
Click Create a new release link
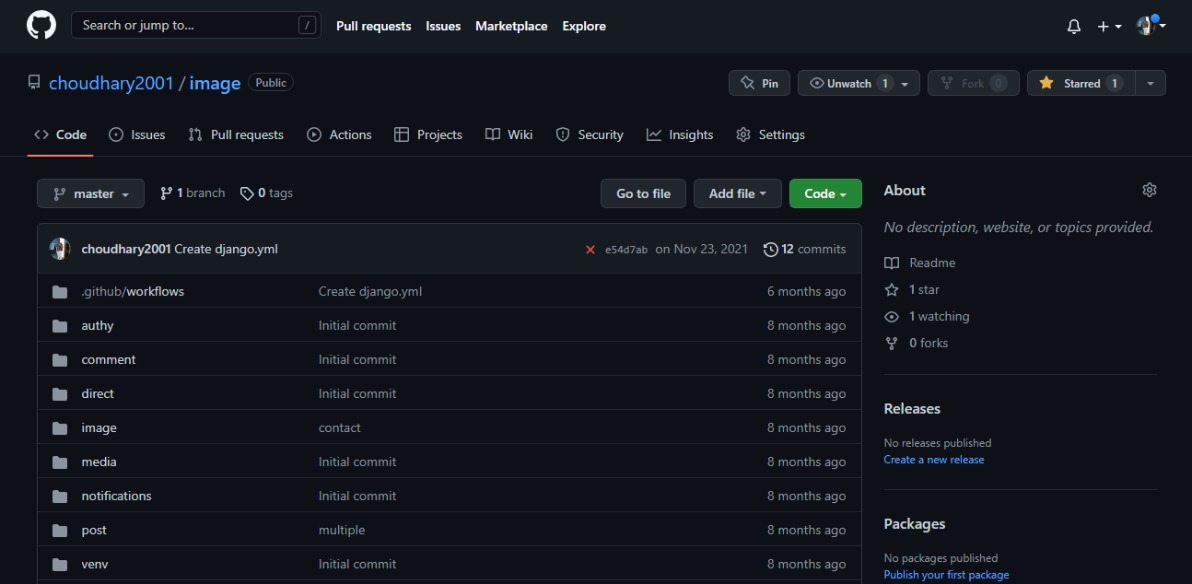[x=934, y=459]
